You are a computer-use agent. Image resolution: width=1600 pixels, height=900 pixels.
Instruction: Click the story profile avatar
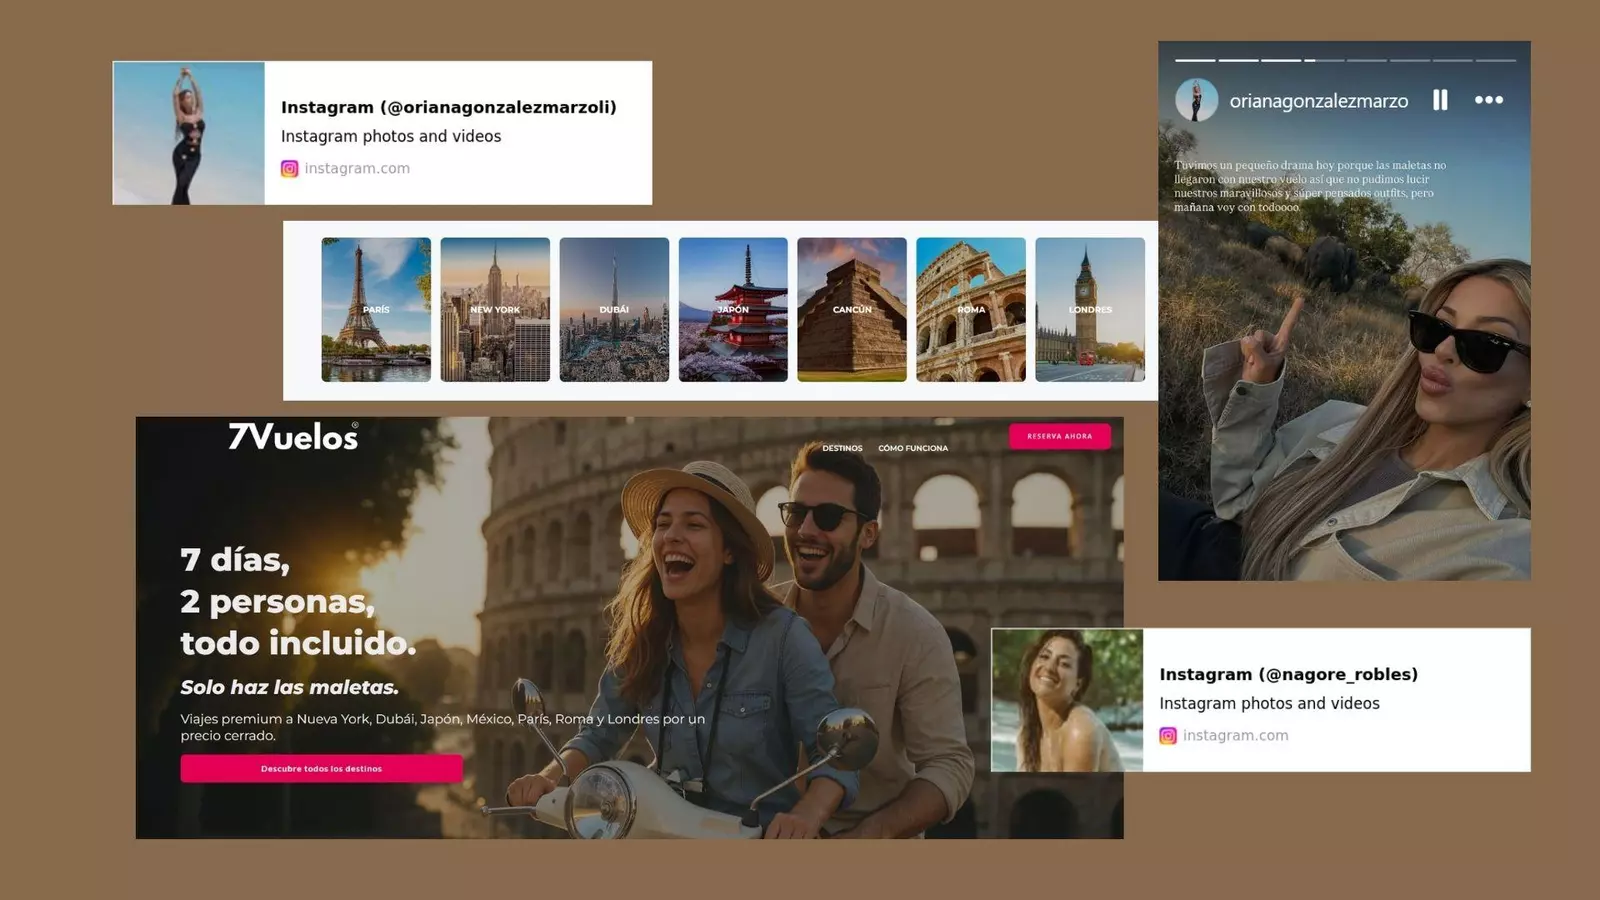click(x=1196, y=100)
